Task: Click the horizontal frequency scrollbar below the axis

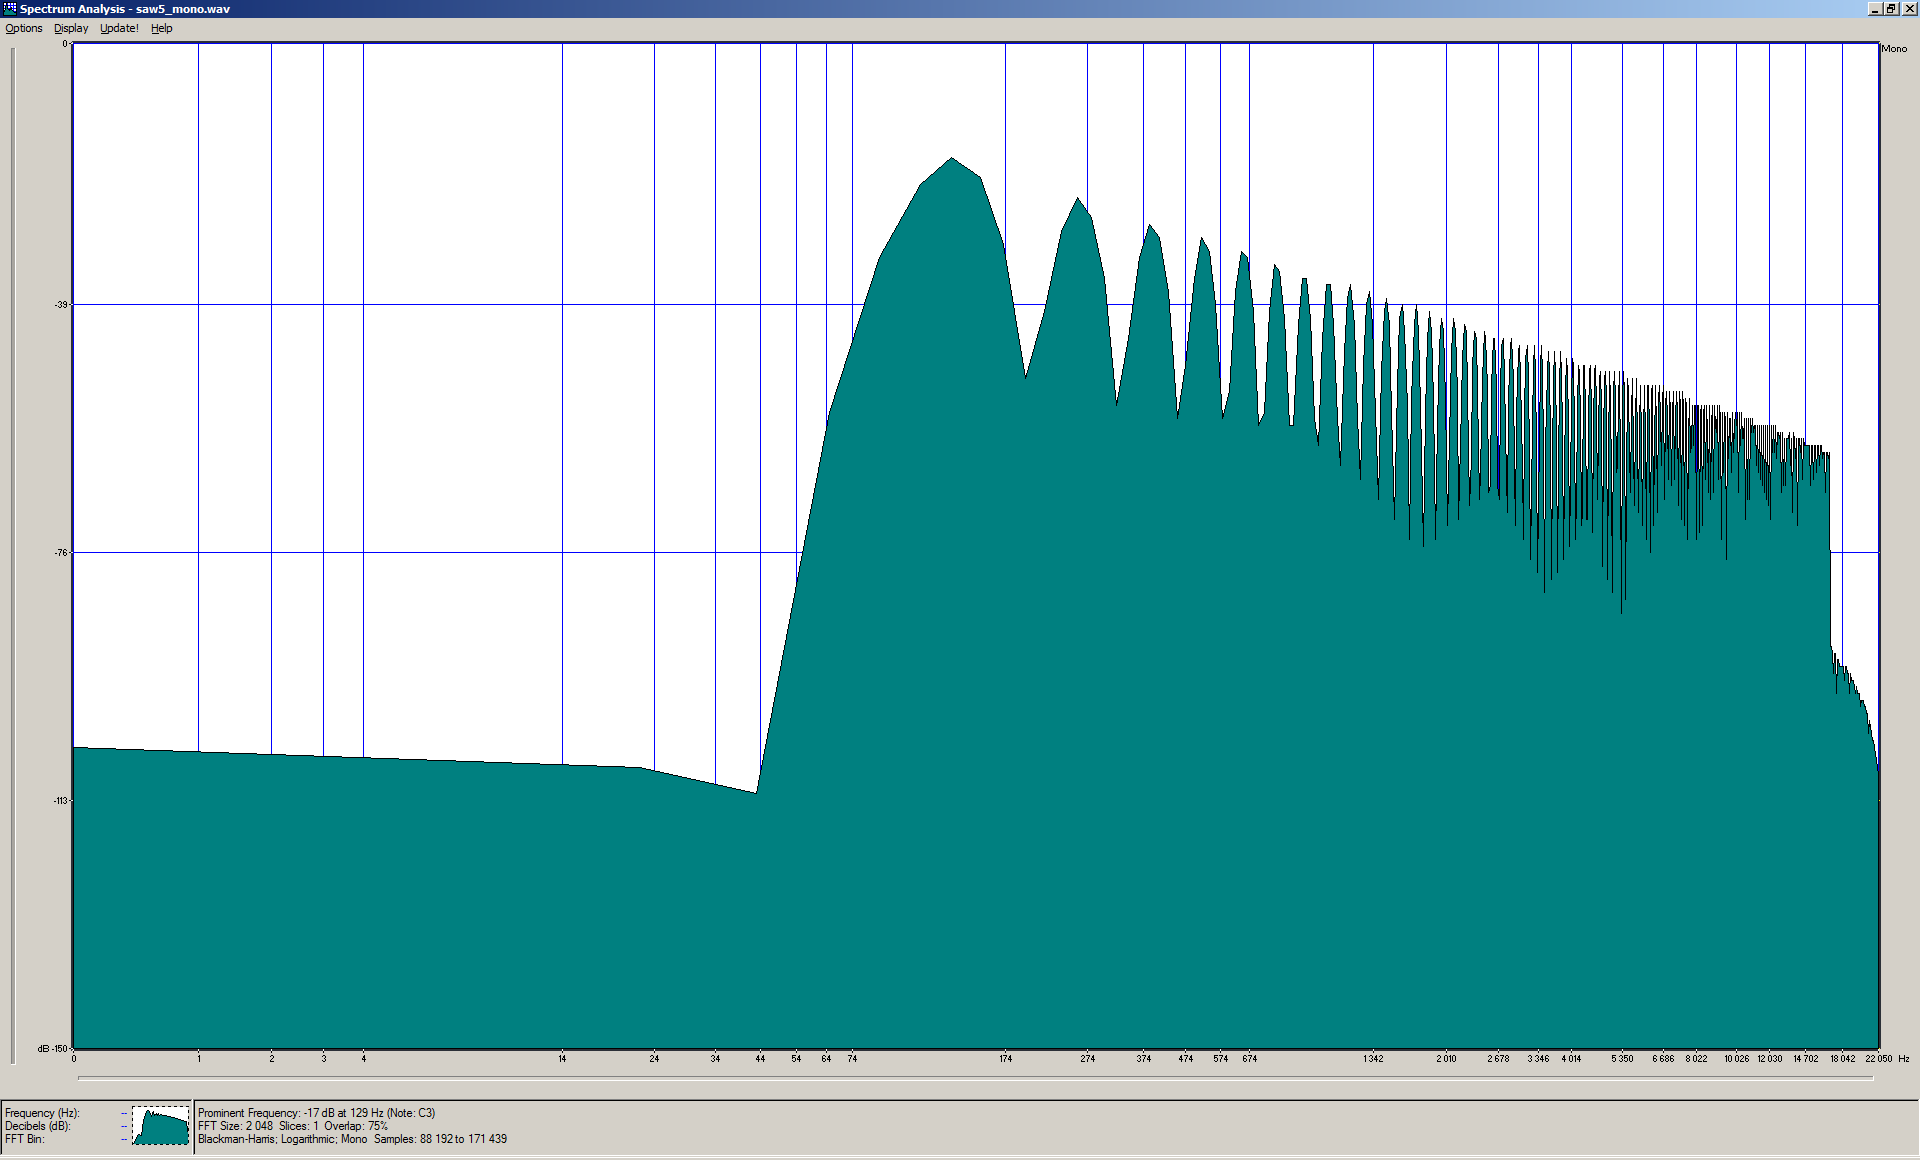Action: pos(975,1078)
